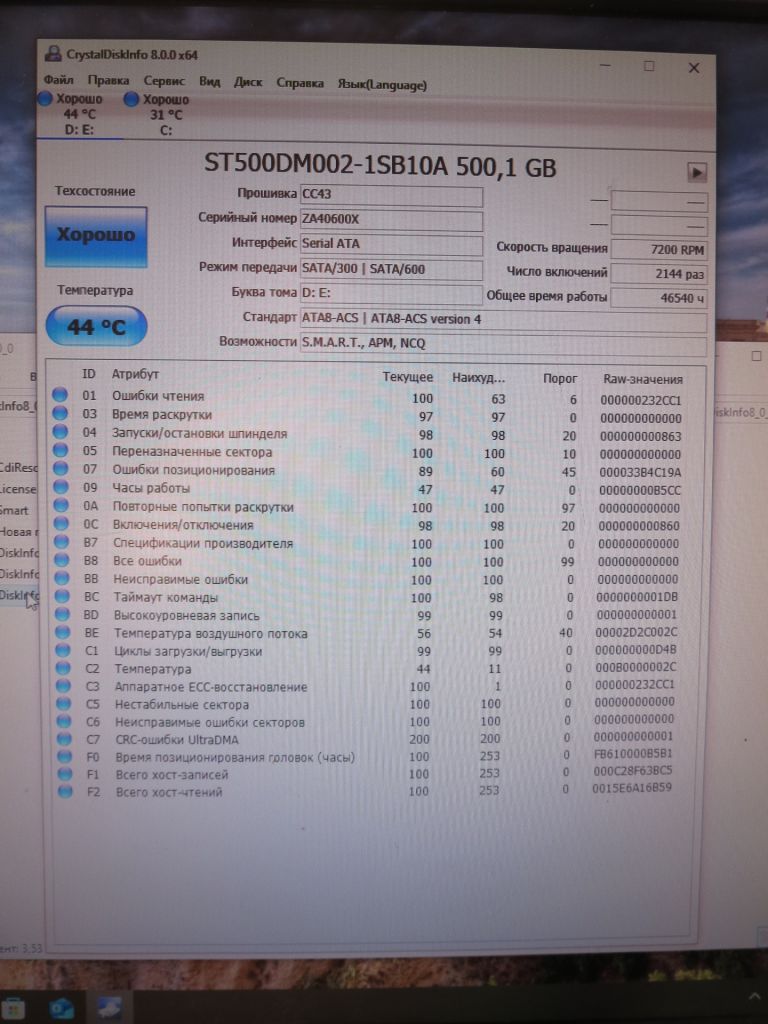Viewport: 768px width, 1024px height.
Task: Click status icon for 01 Ошибки чтения
Action: tap(59, 395)
